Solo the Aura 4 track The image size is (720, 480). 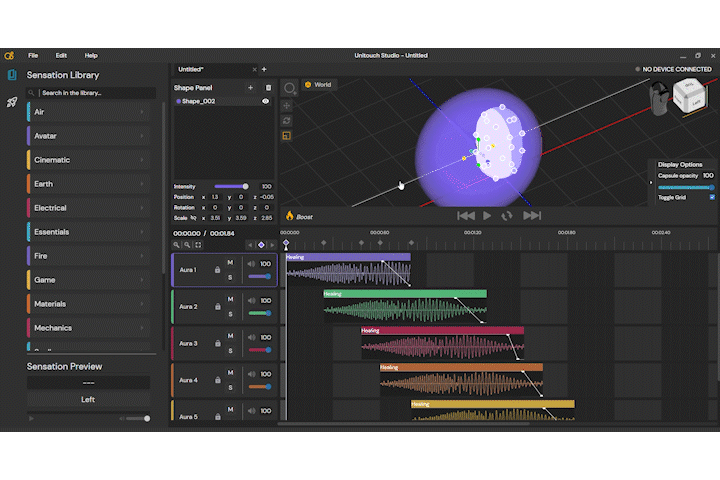coord(231,387)
